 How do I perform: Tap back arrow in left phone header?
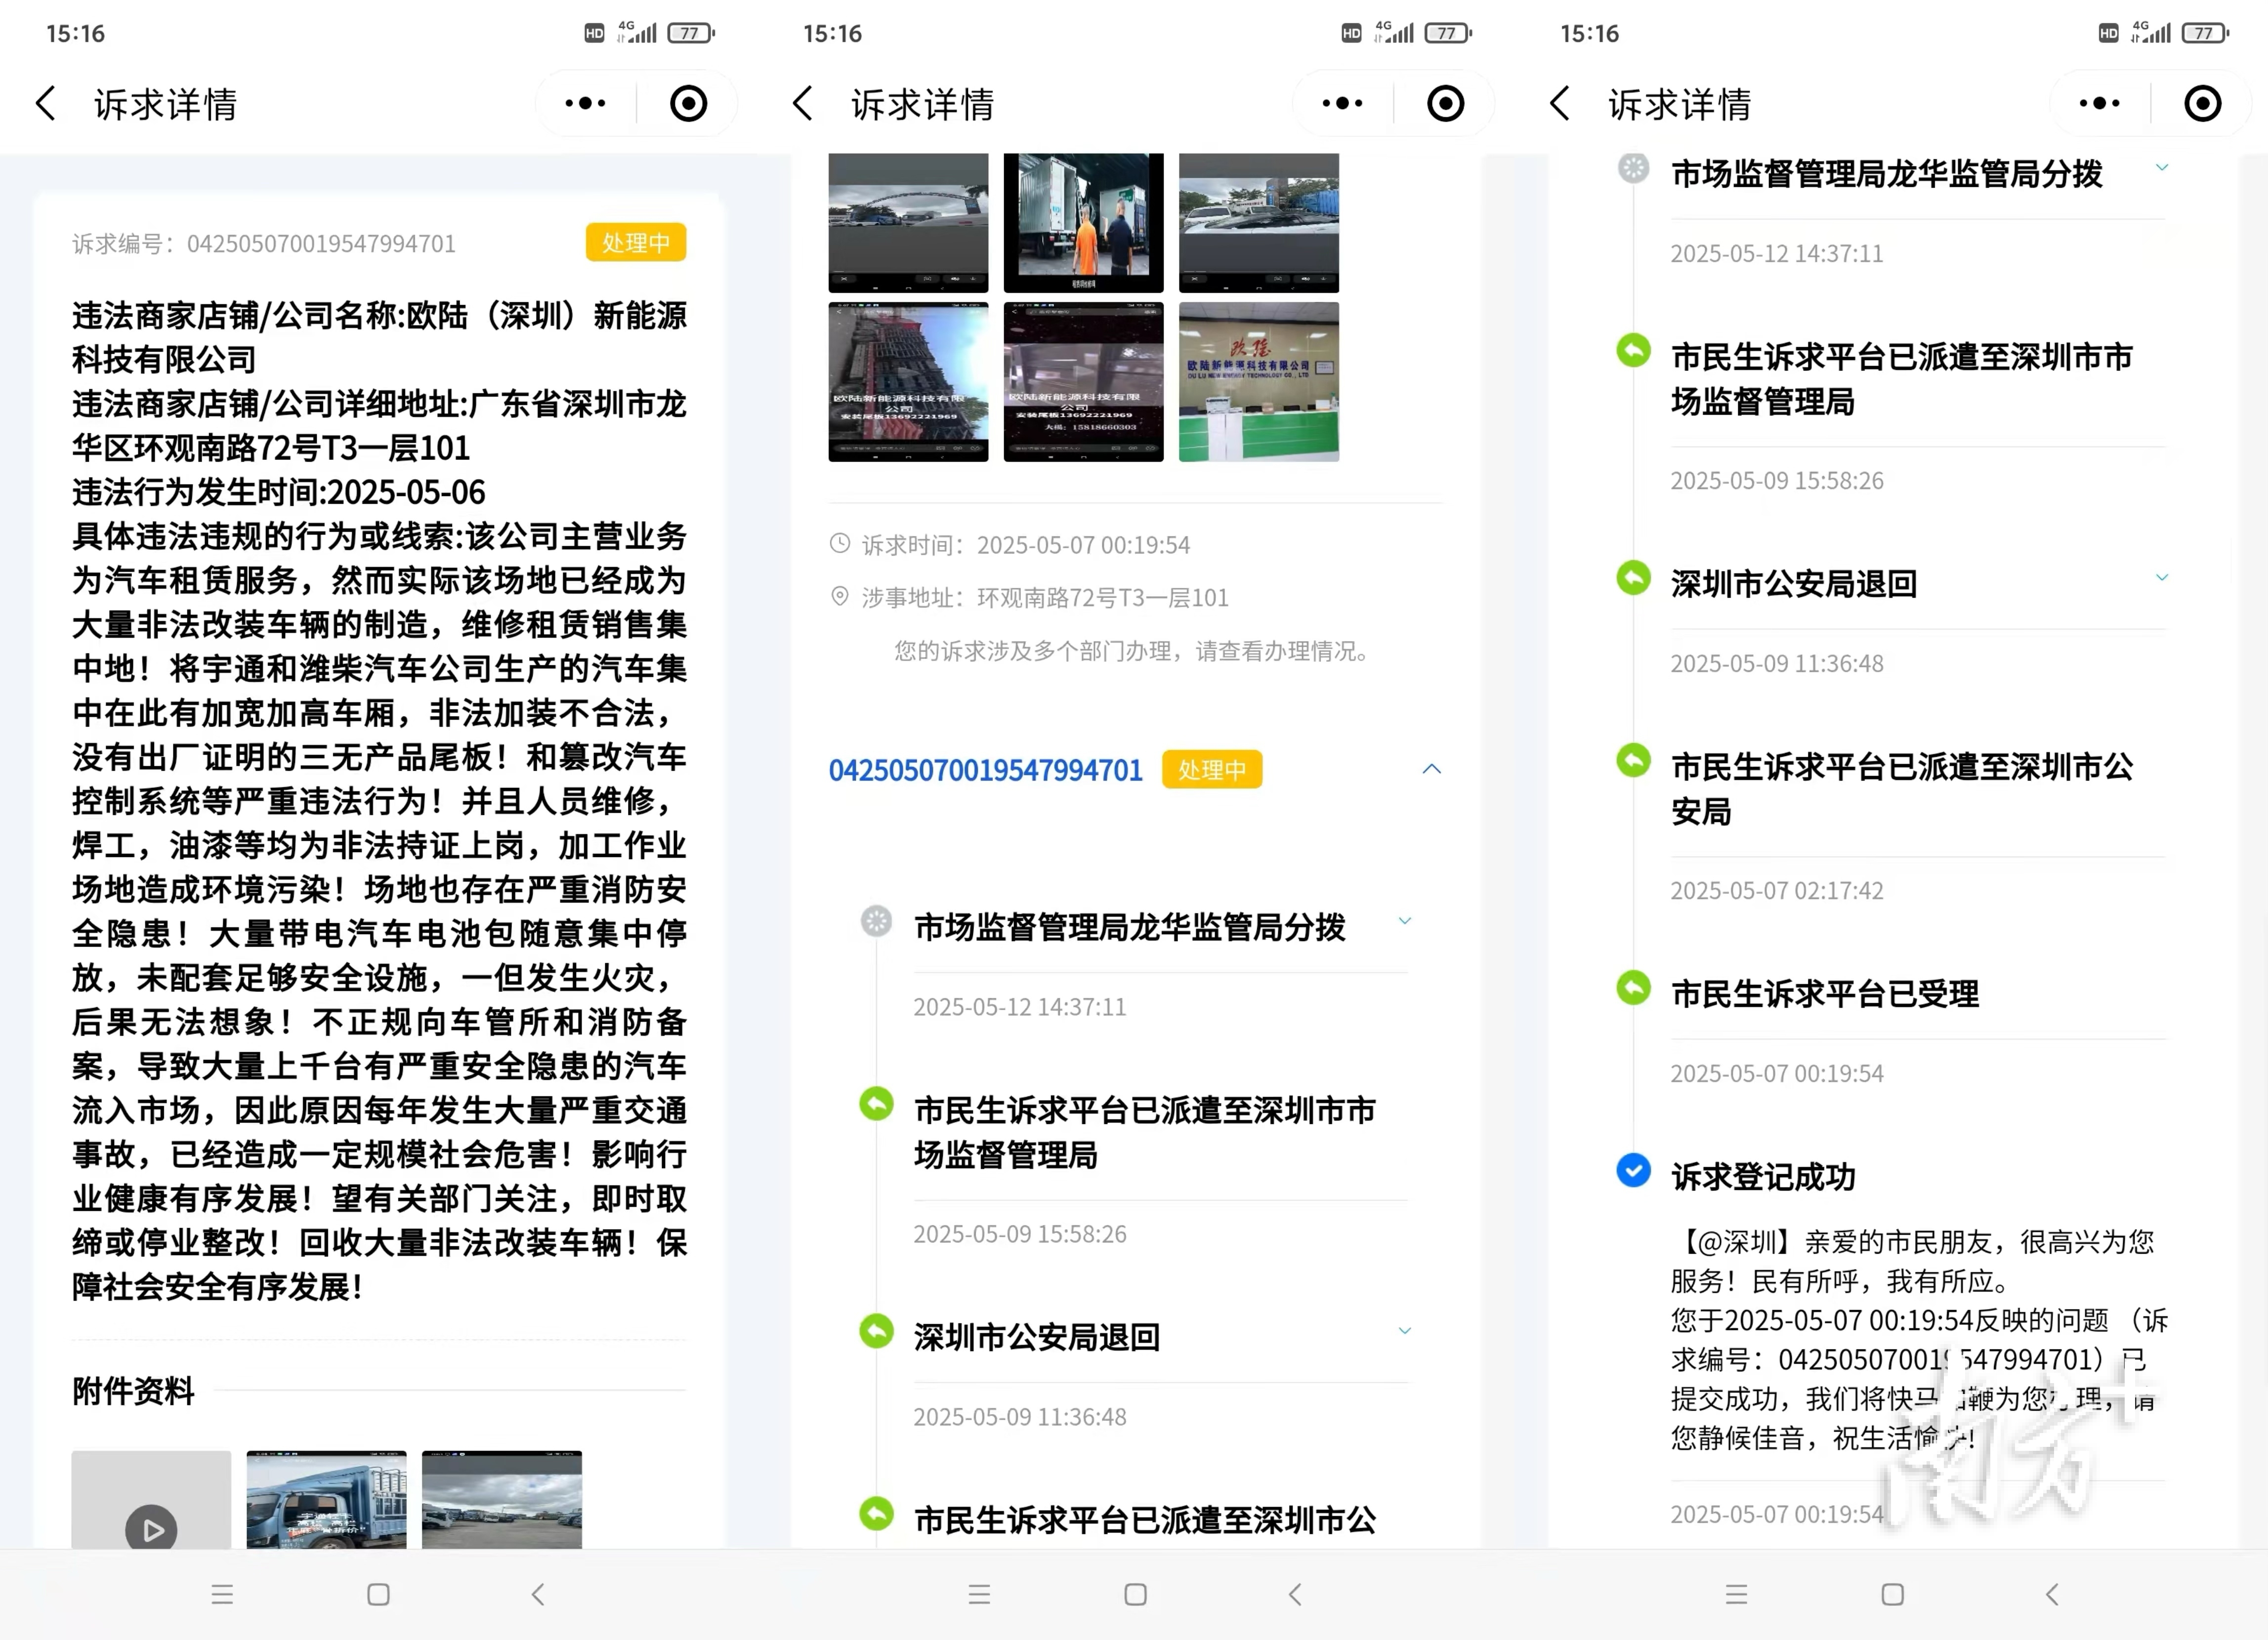[x=46, y=103]
